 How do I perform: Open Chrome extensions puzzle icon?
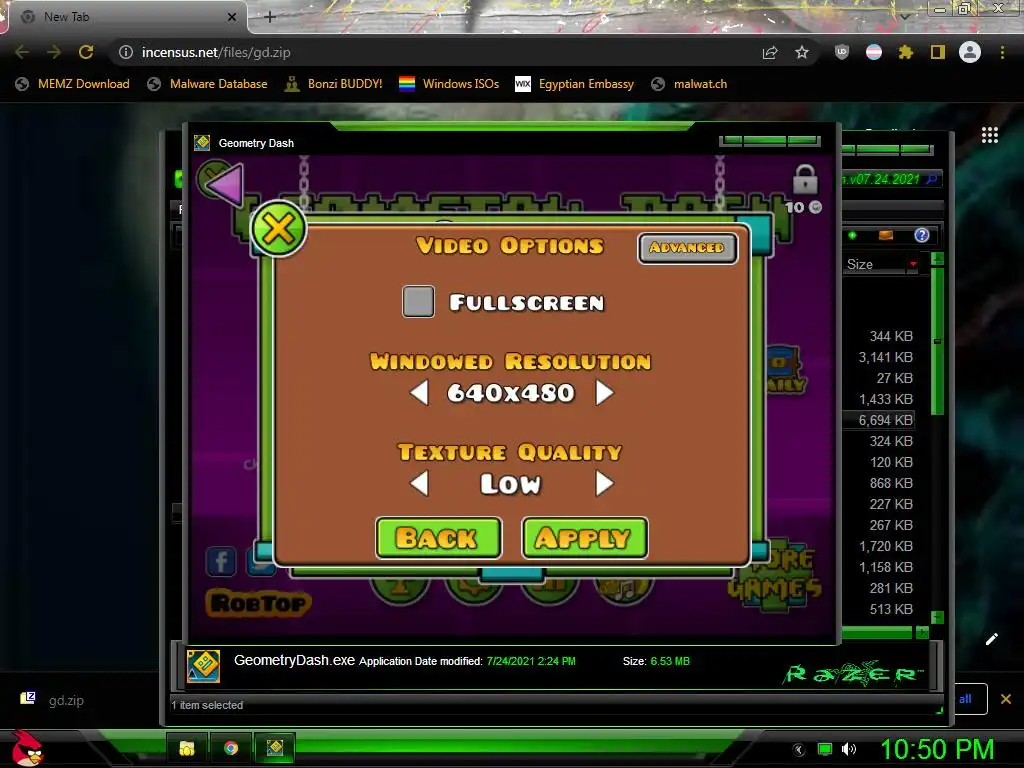905,52
